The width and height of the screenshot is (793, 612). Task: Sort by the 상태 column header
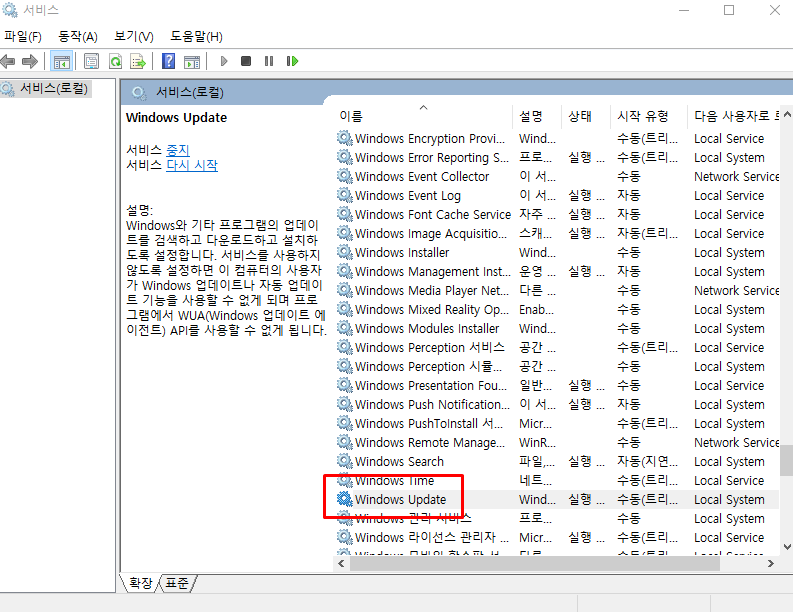pos(586,116)
